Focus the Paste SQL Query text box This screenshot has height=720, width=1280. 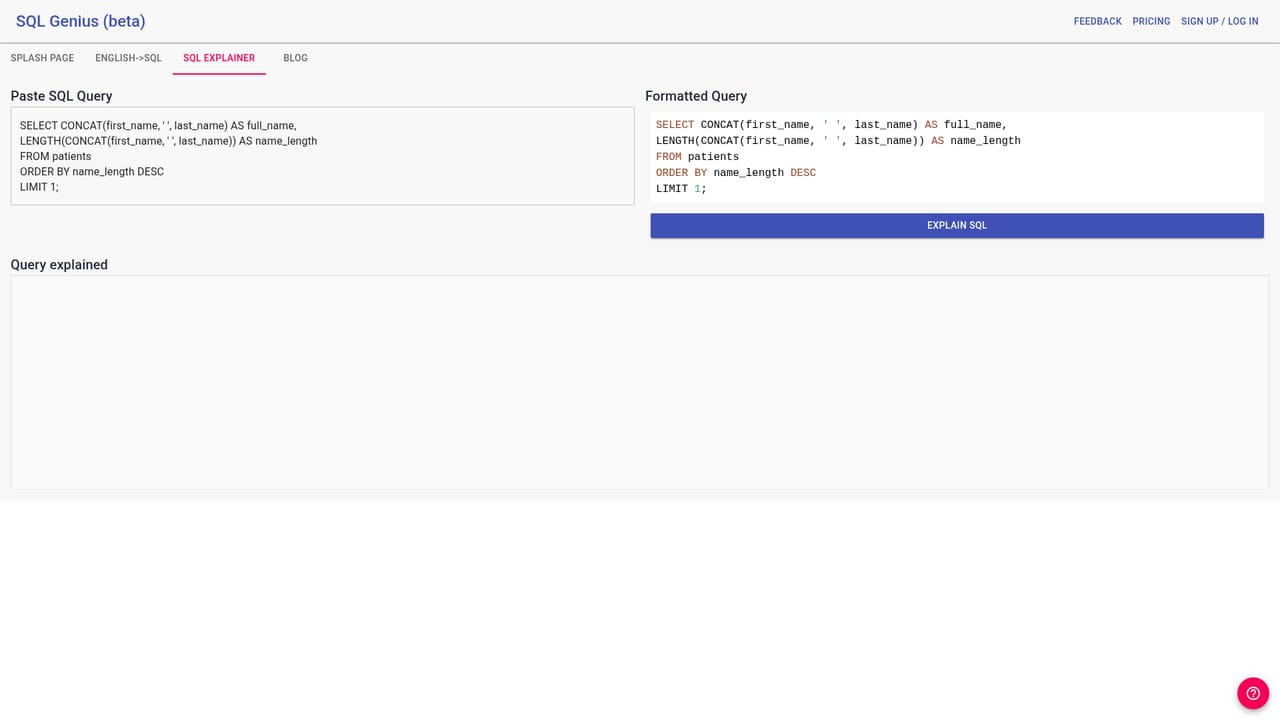(x=322, y=156)
